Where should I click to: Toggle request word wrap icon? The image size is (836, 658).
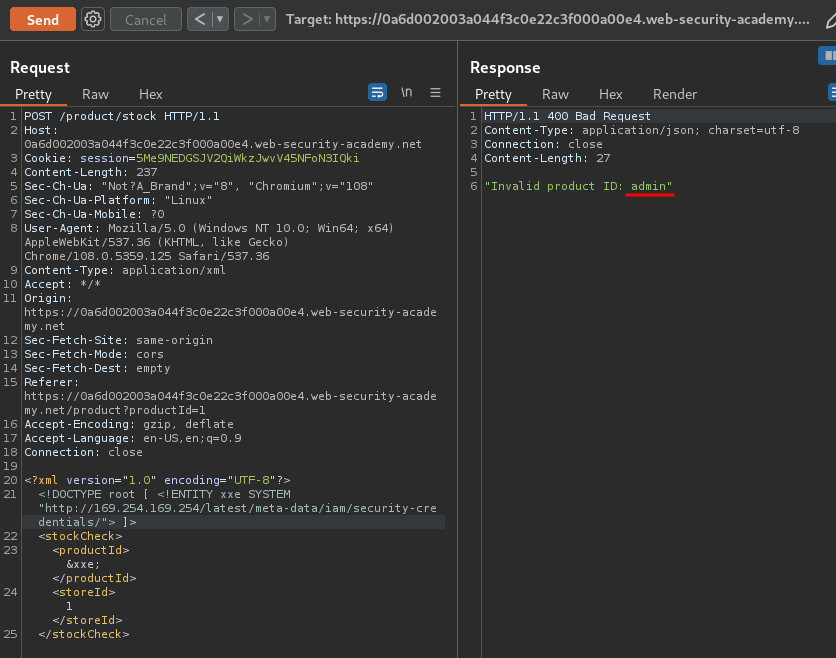point(377,92)
